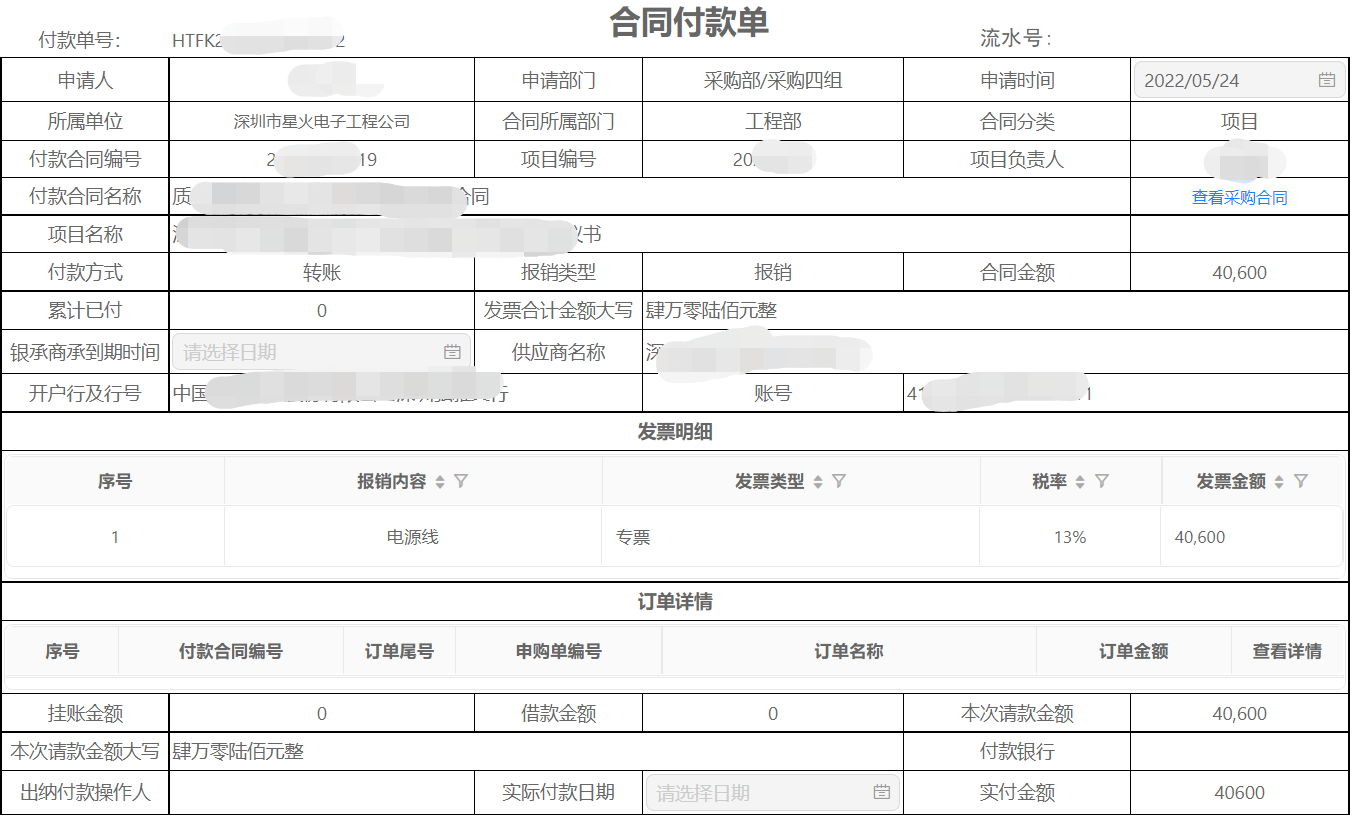Click the sort arrows beside 发票类型
This screenshot has height=815, width=1353.
[818, 482]
